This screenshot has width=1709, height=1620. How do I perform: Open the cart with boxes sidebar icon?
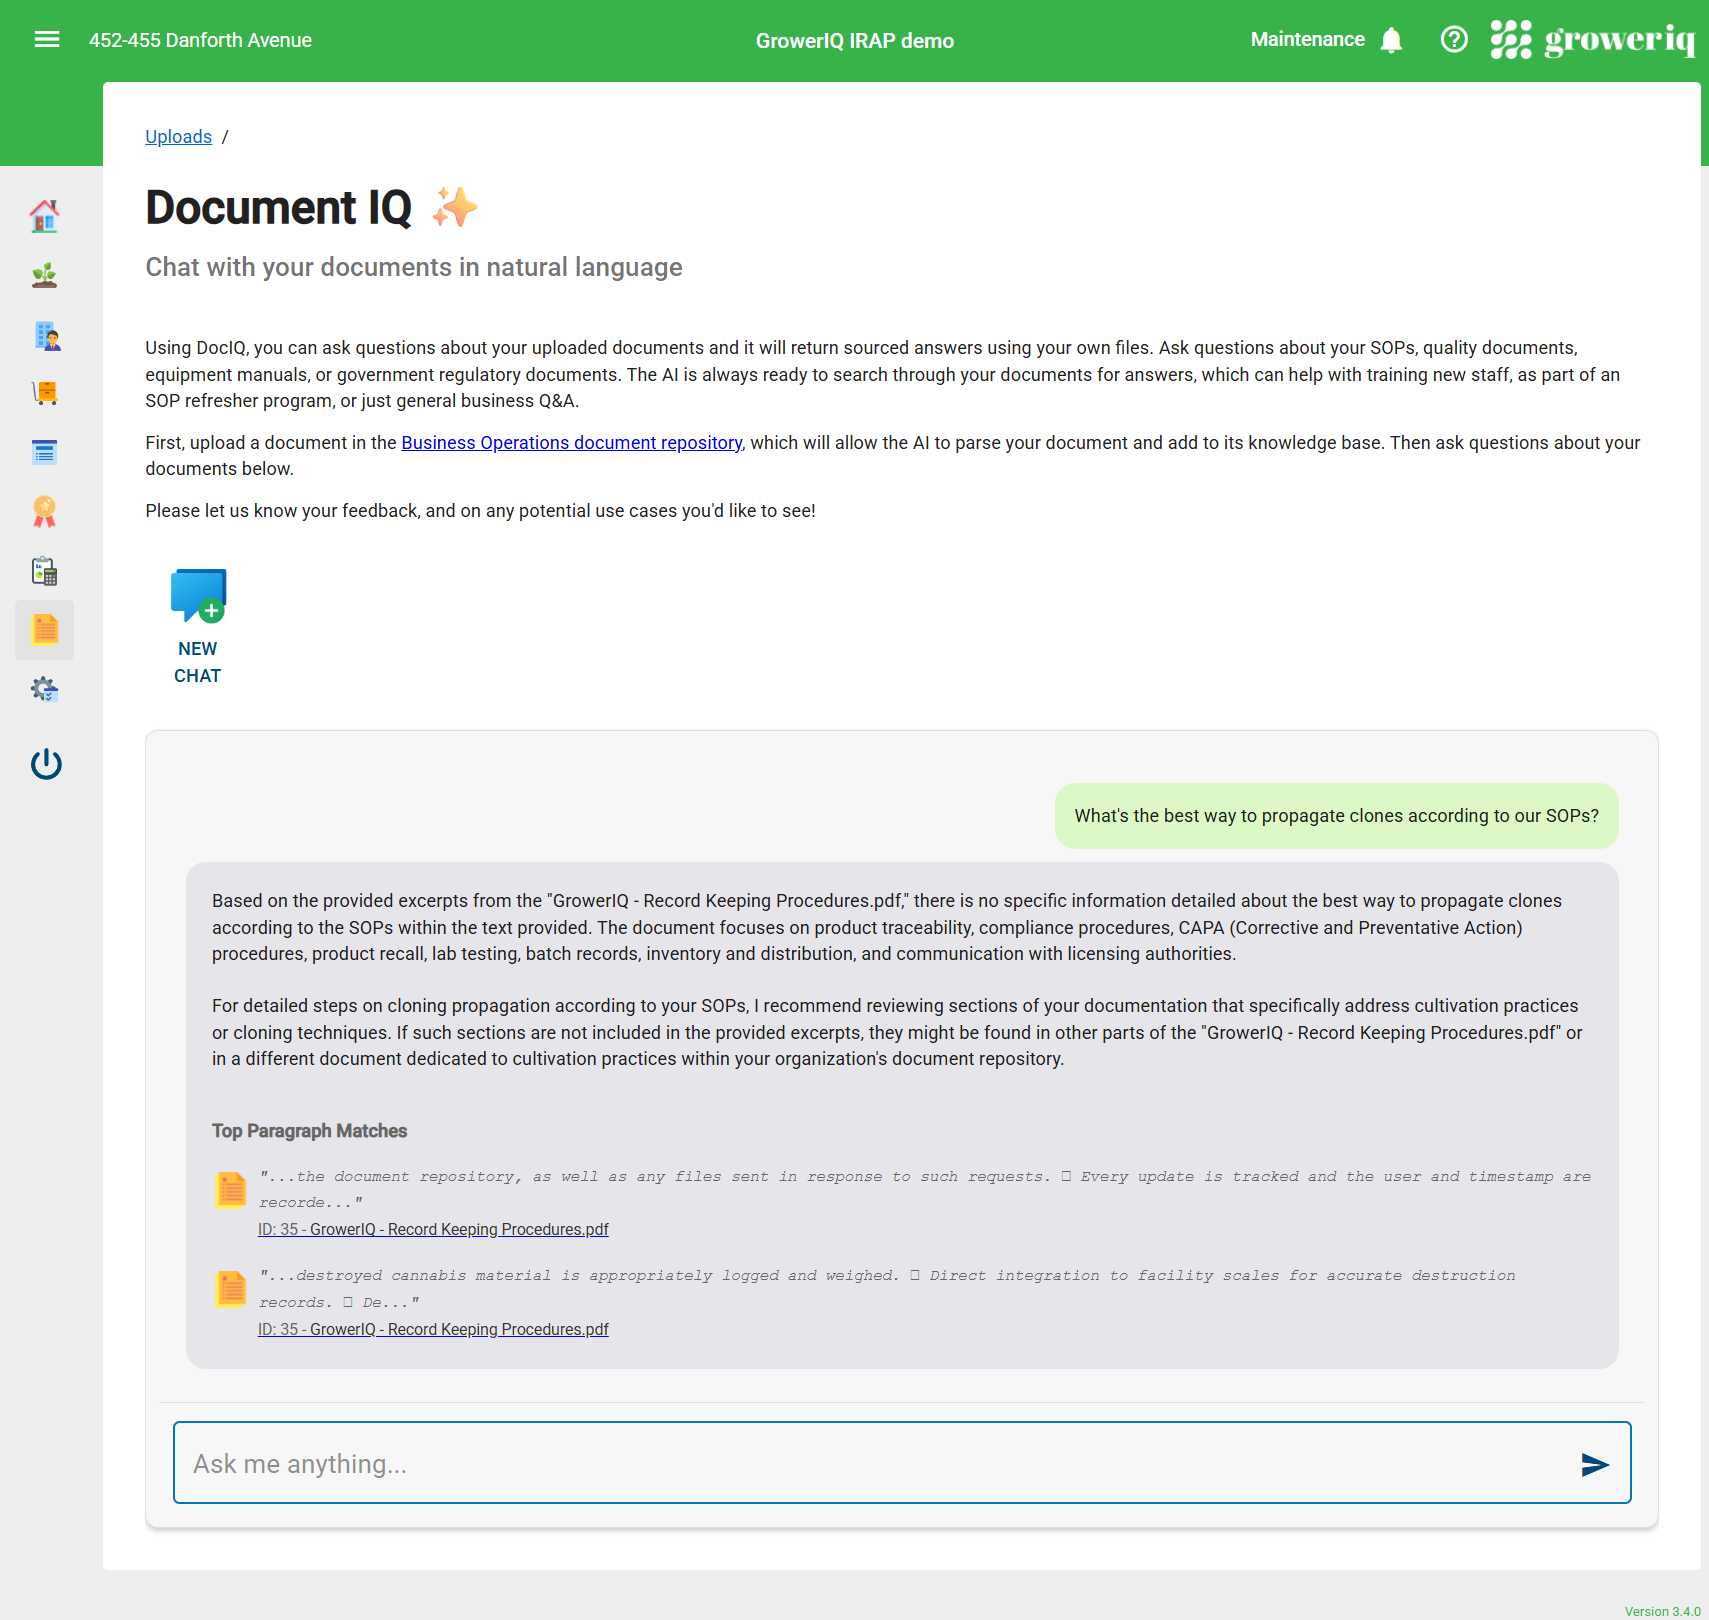tap(45, 393)
